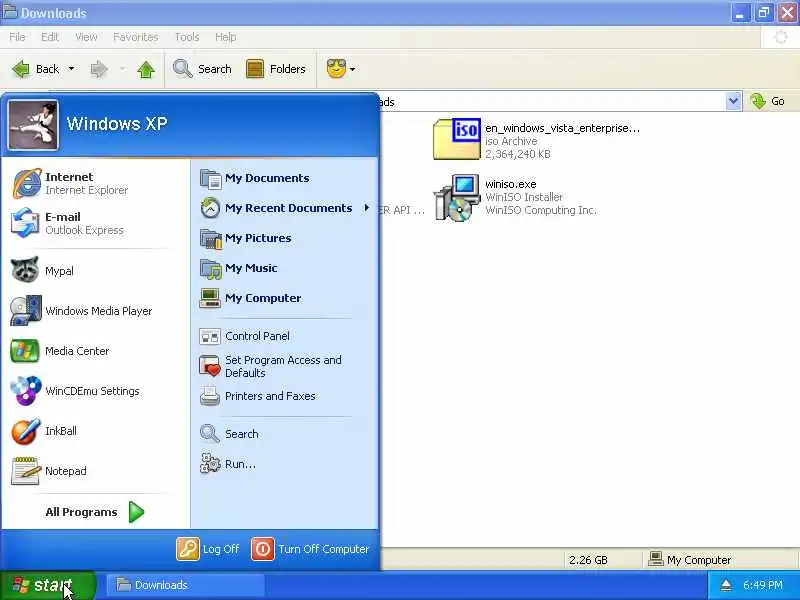Select the en_windows_vista_enterprise iso file
Viewport: 800px width, 600px height.
pos(536,140)
